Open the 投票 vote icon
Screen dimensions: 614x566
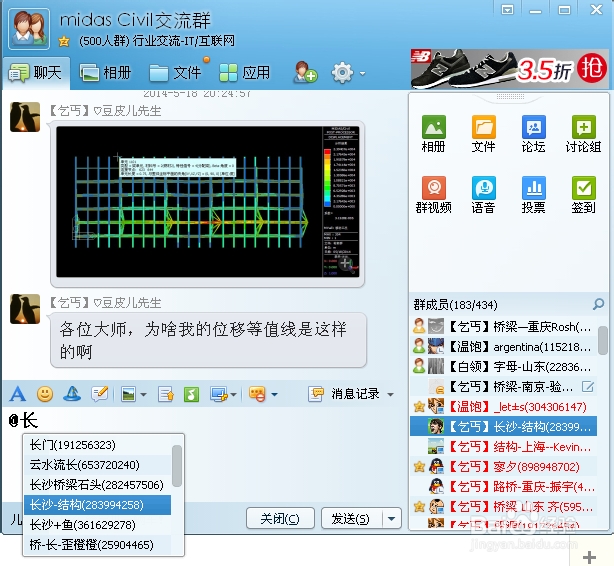(x=534, y=195)
